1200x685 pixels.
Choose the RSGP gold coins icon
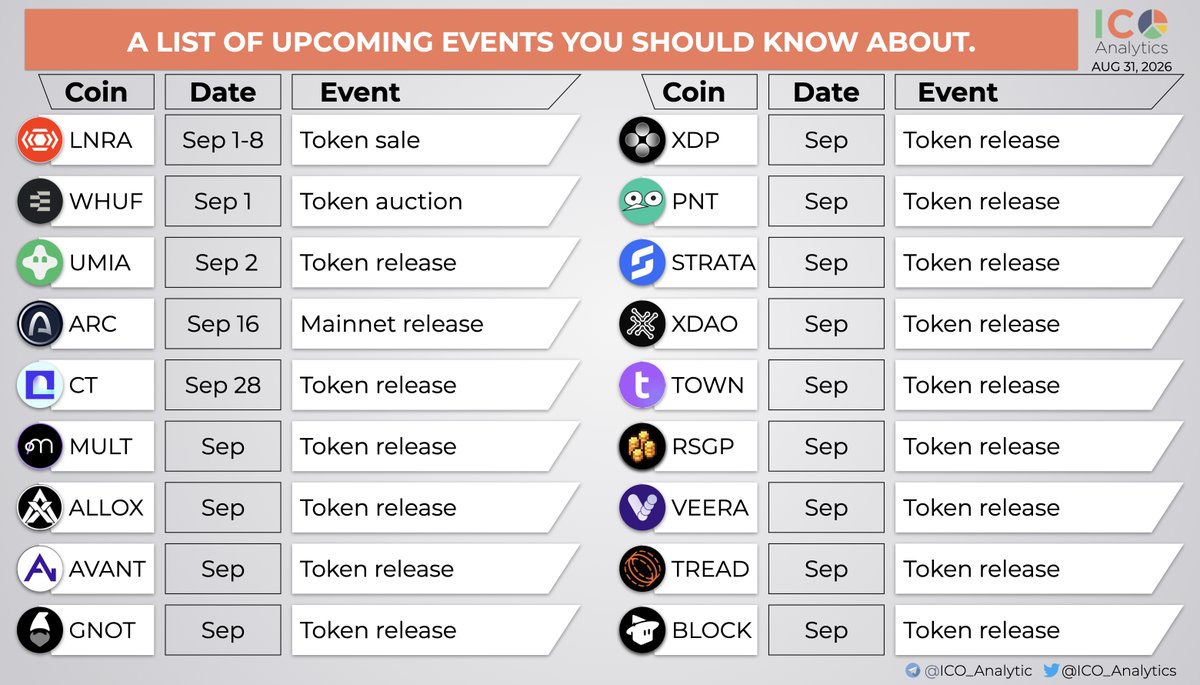641,447
